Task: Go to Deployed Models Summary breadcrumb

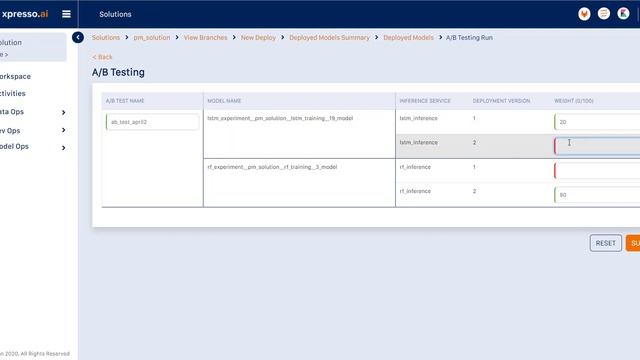Action: (329, 38)
